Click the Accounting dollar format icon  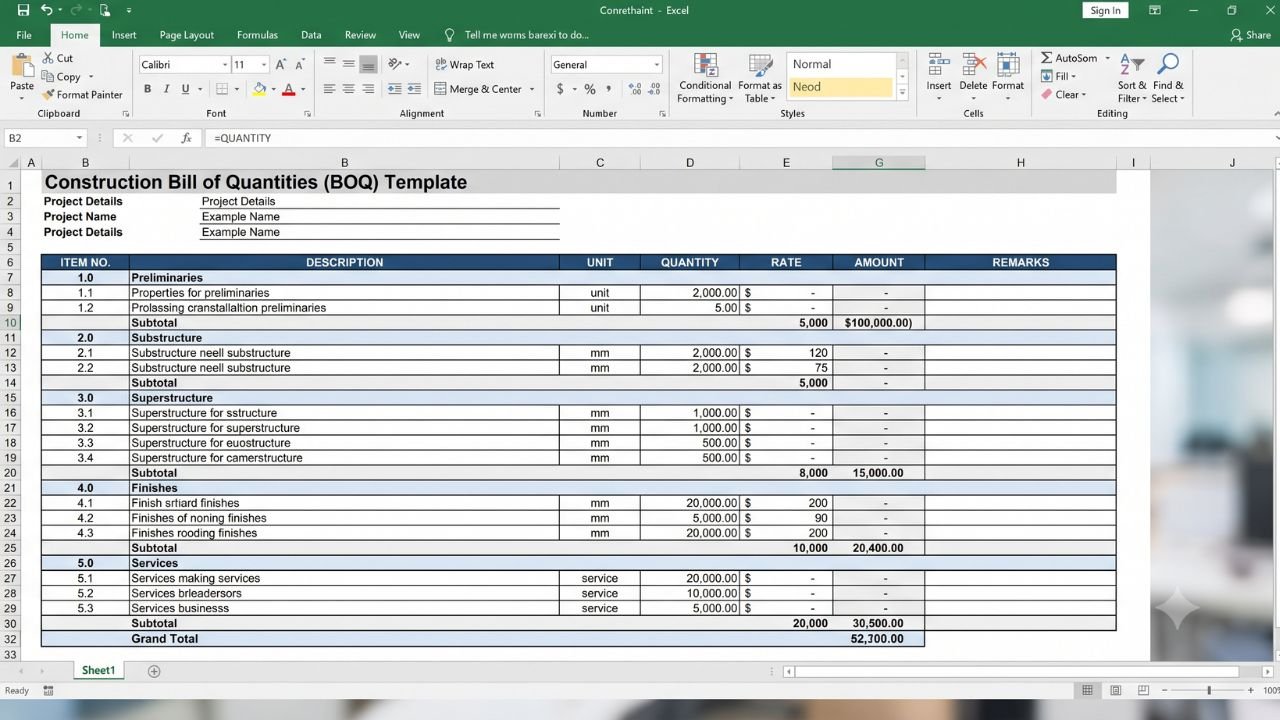560,89
